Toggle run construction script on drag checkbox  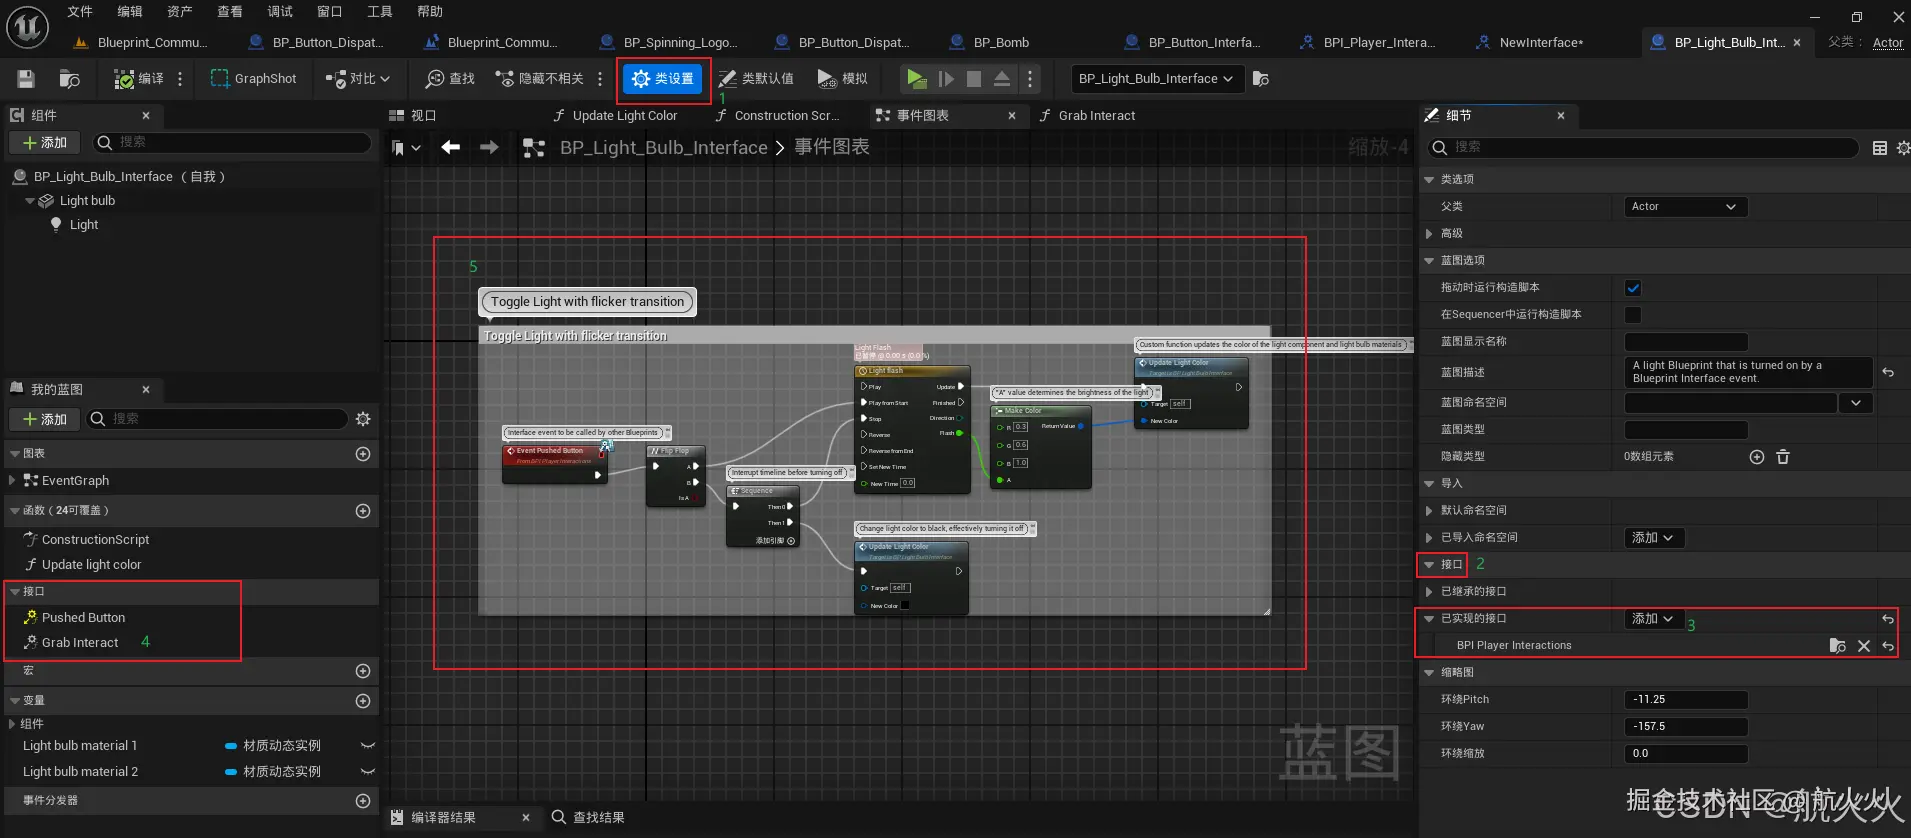pos(1633,288)
